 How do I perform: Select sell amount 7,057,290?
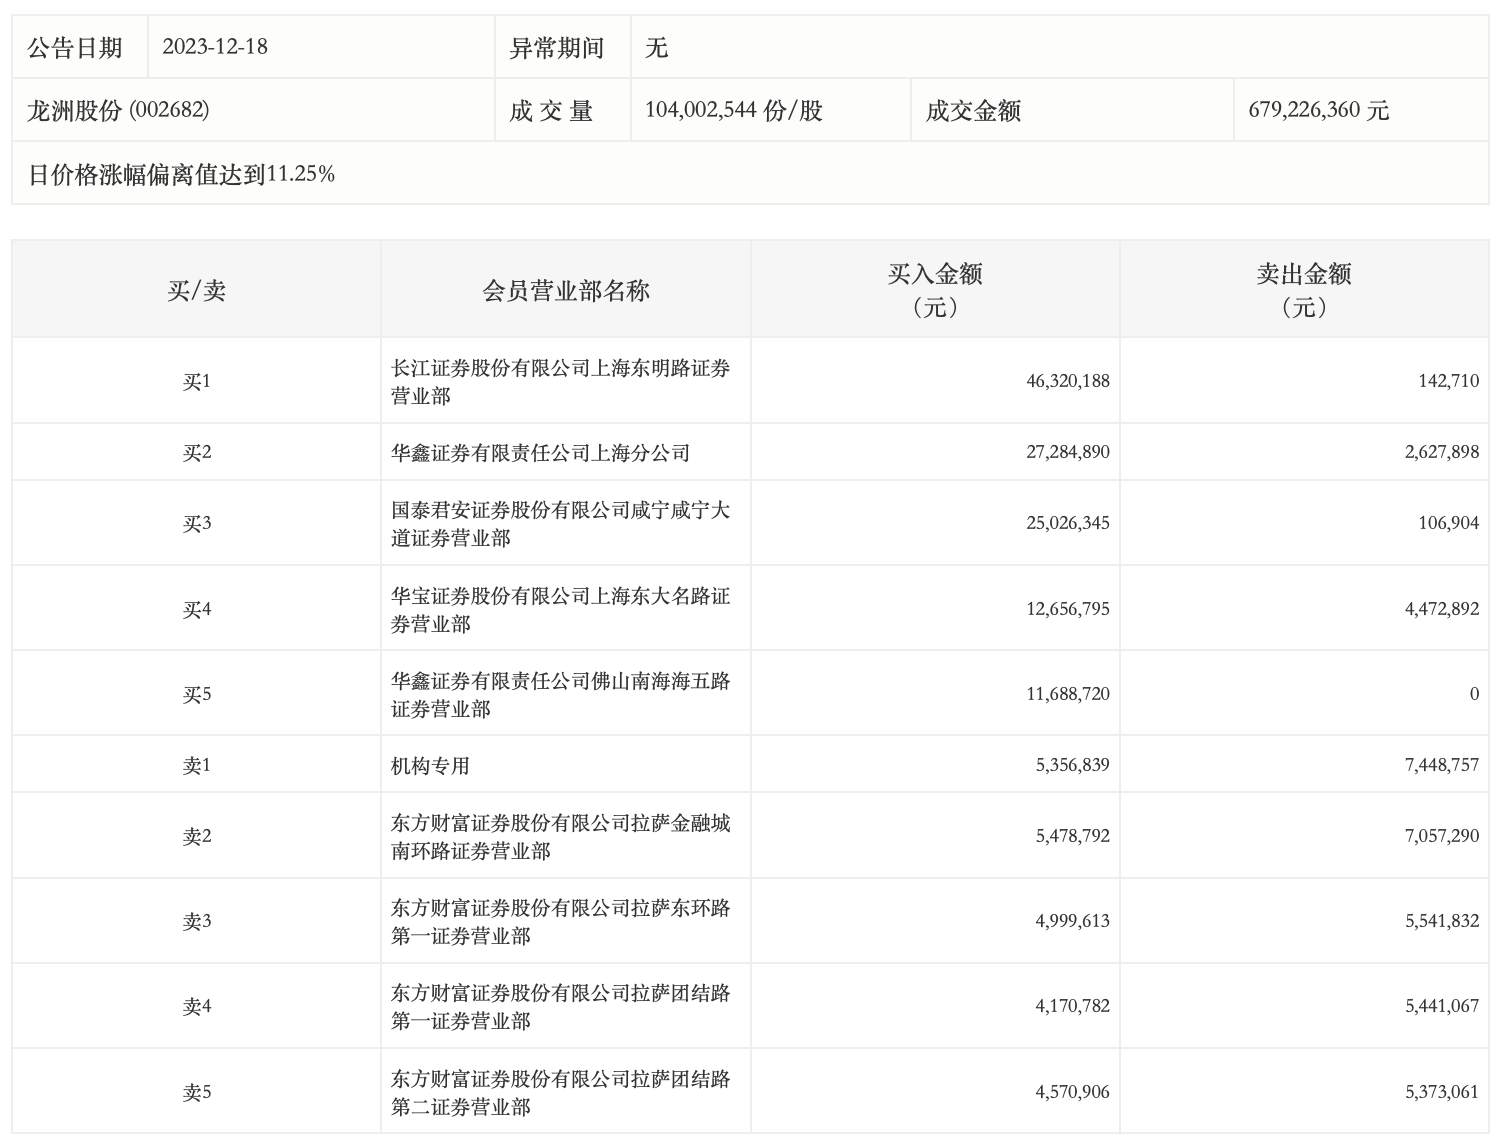coord(1441,836)
